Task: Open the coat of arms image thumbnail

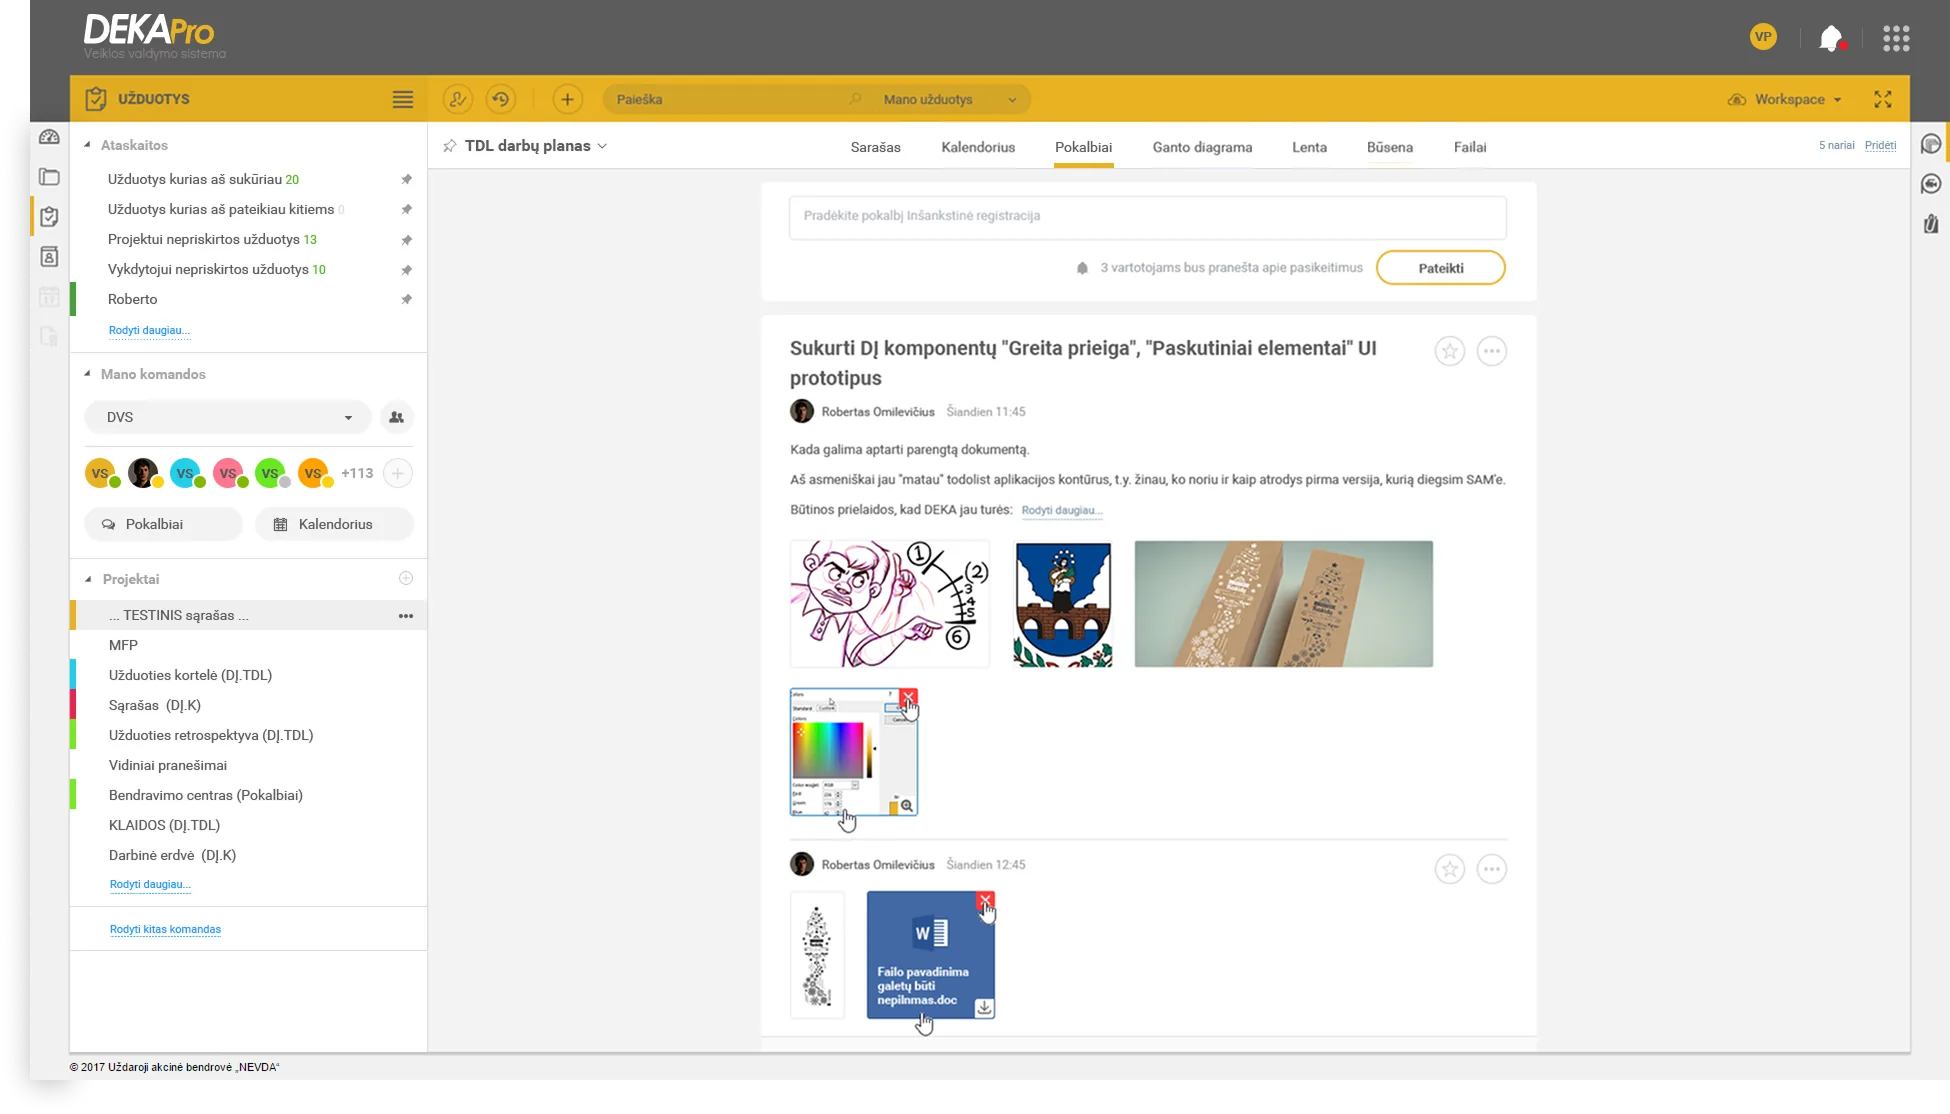Action: pos(1063,604)
